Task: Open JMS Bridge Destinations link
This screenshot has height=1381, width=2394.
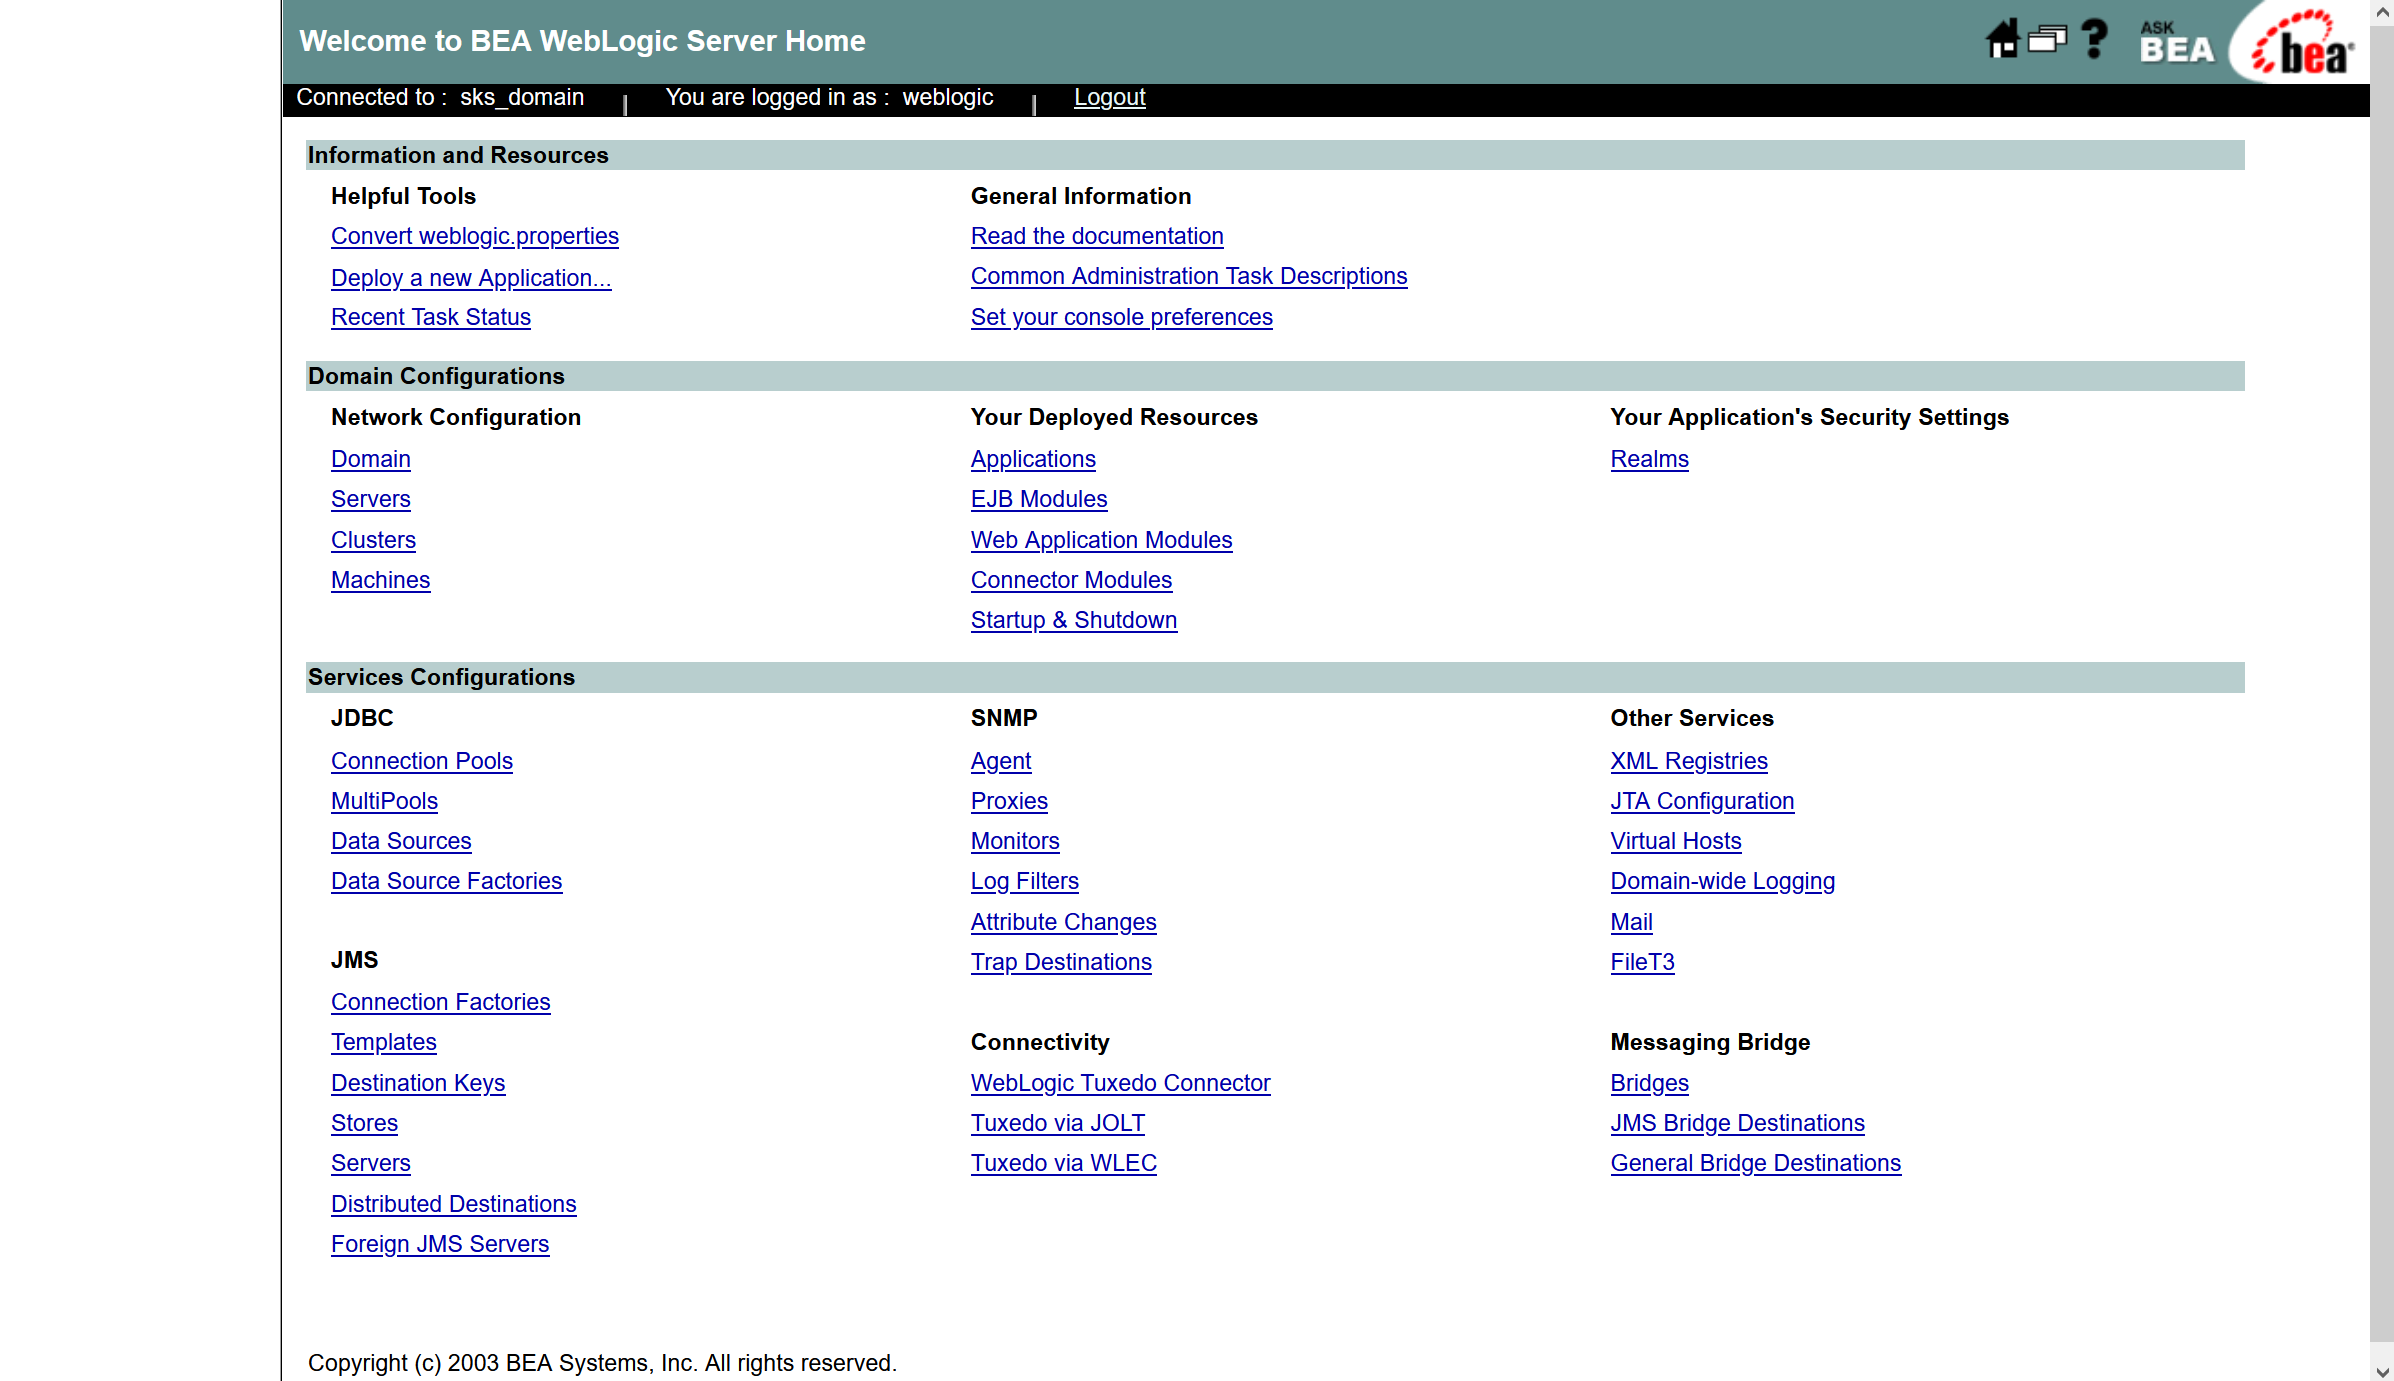Action: click(1737, 1123)
